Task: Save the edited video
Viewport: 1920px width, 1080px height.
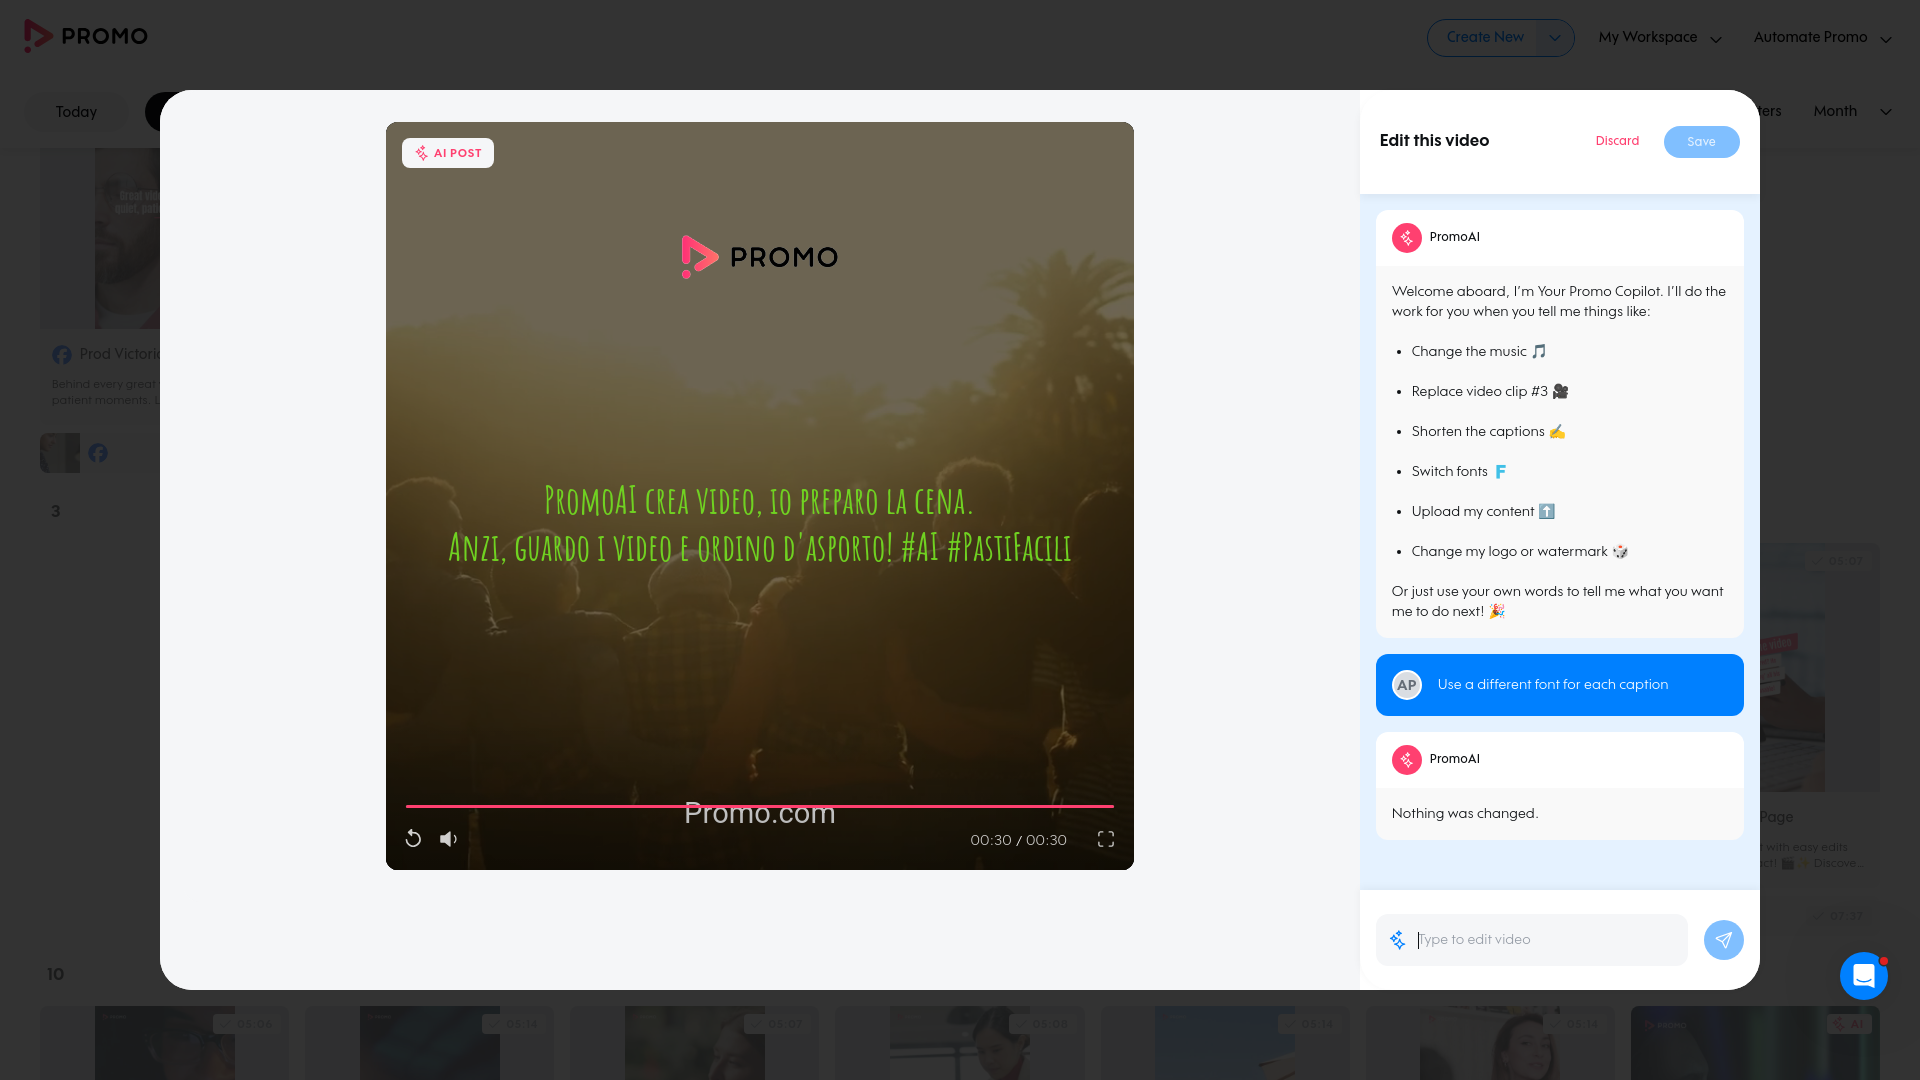Action: click(x=1701, y=142)
